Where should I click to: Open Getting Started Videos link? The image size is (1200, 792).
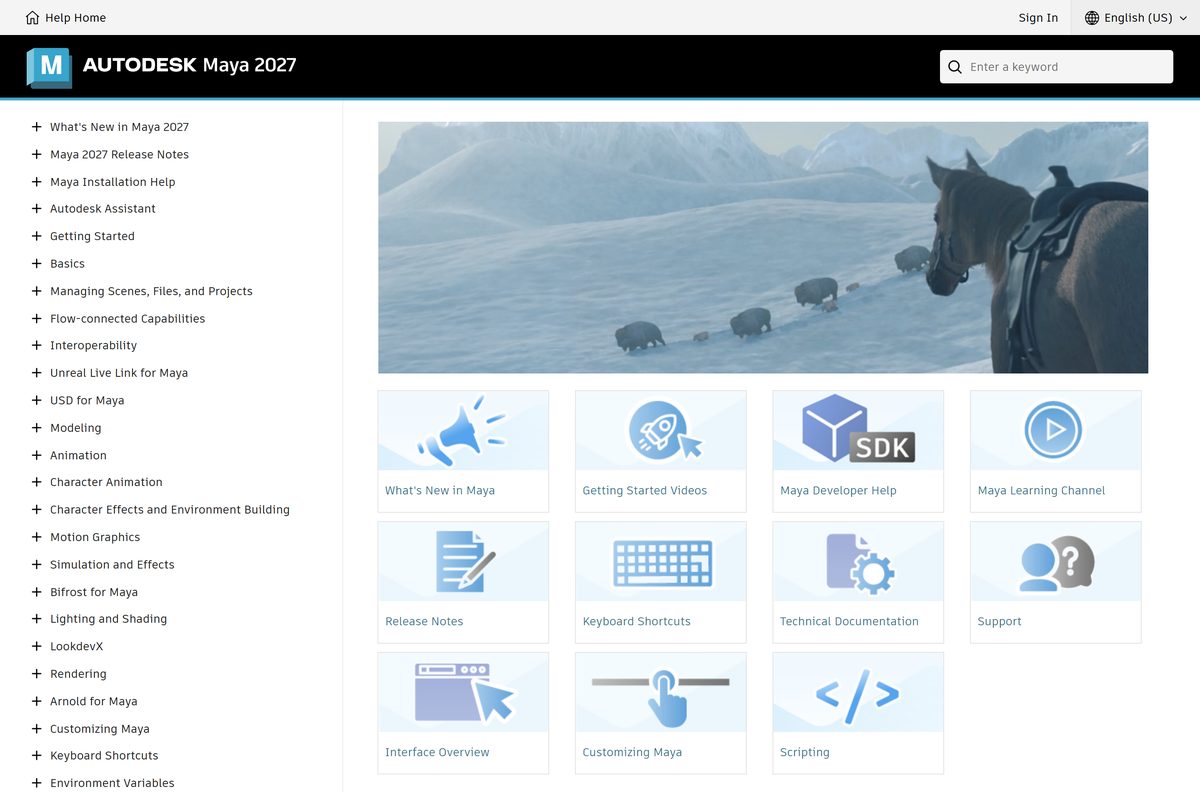645,491
